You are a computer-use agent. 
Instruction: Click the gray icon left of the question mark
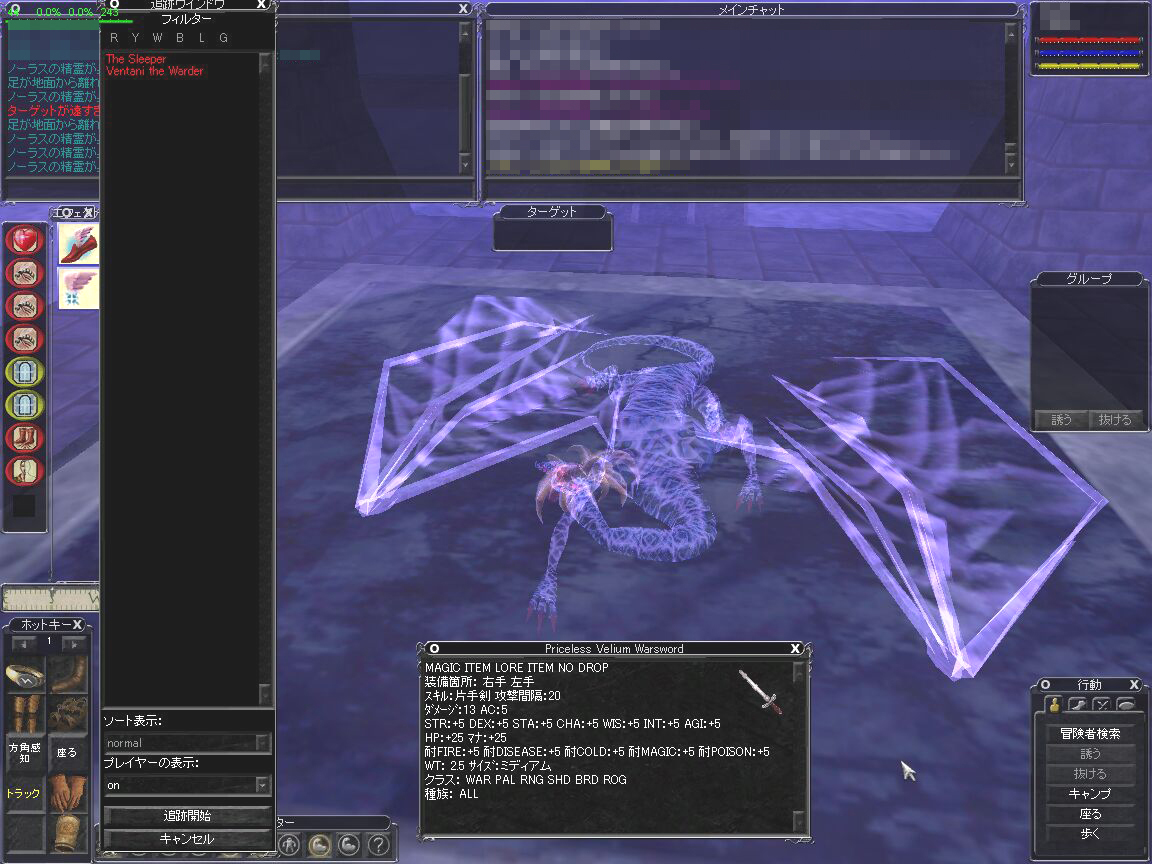[348, 845]
